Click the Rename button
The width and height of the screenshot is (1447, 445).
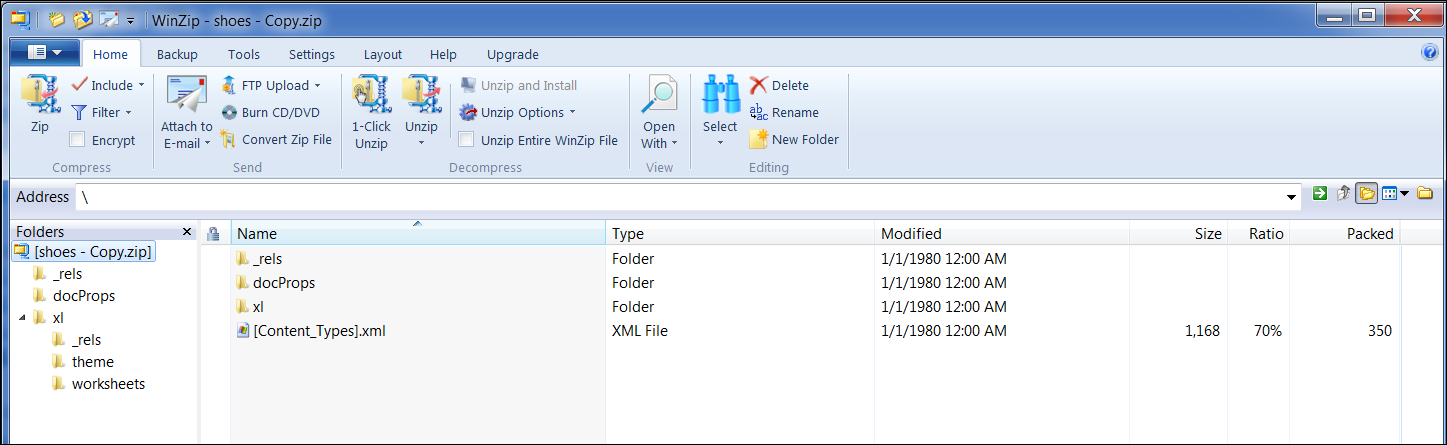(784, 113)
